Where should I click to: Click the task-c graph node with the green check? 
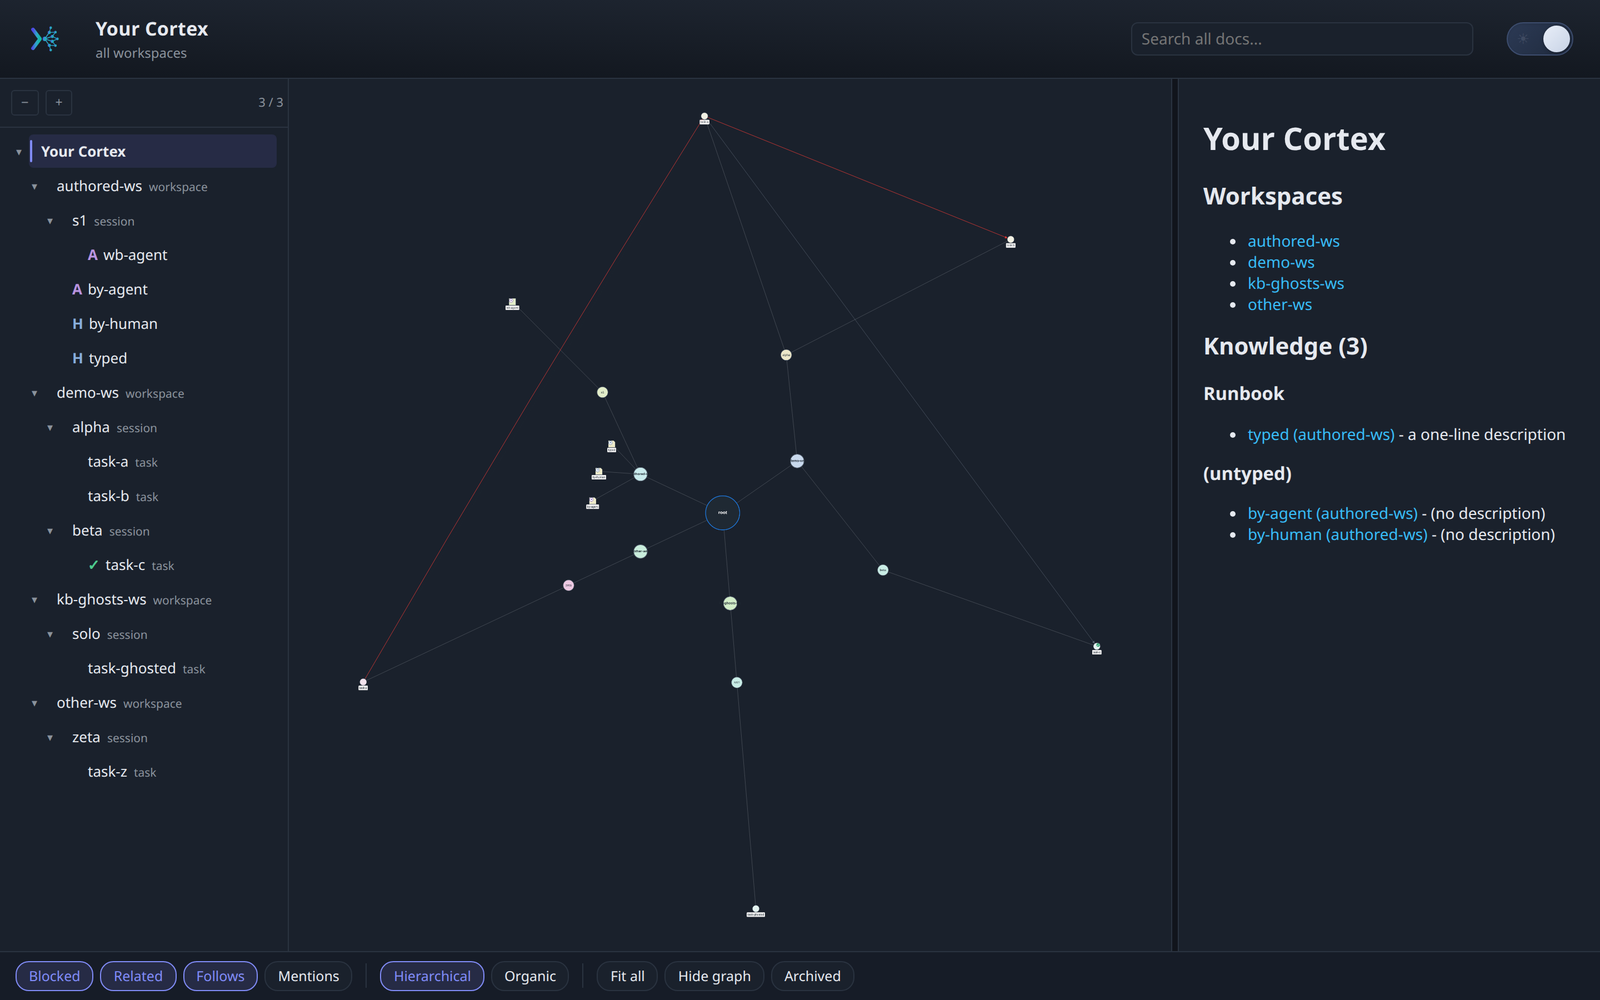coord(1097,648)
